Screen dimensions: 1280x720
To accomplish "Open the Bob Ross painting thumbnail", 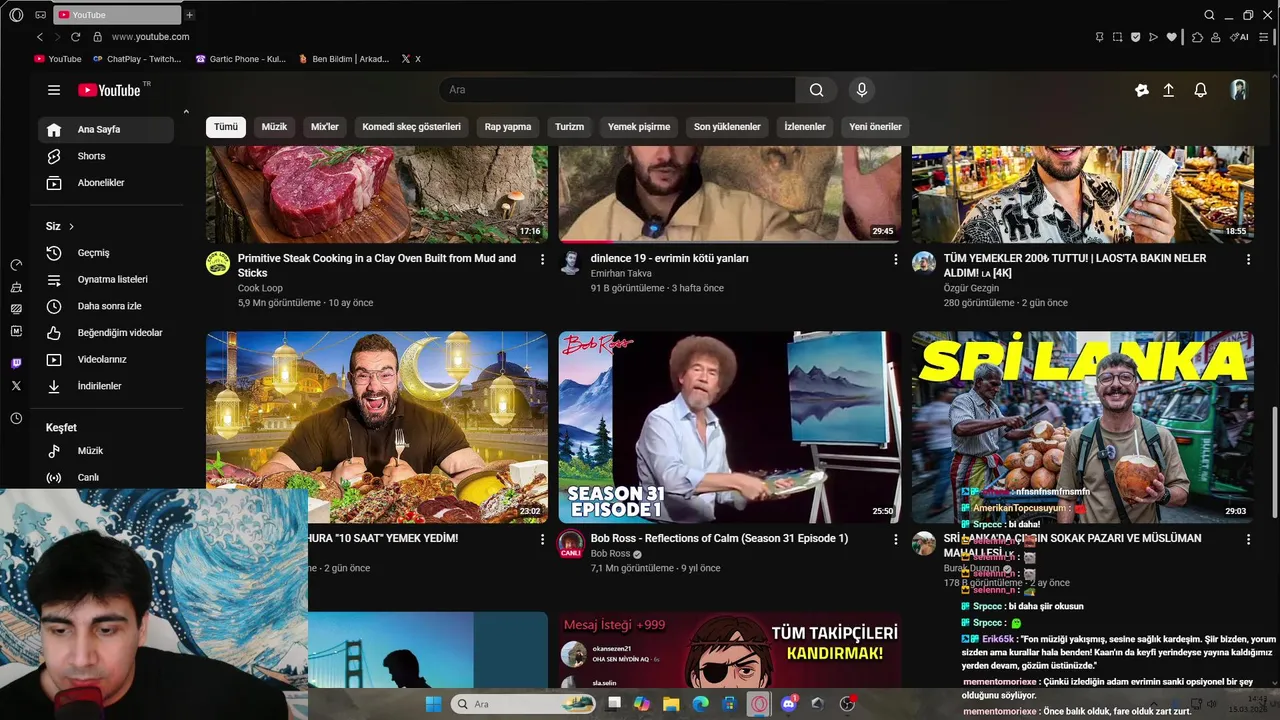I will click(x=730, y=427).
